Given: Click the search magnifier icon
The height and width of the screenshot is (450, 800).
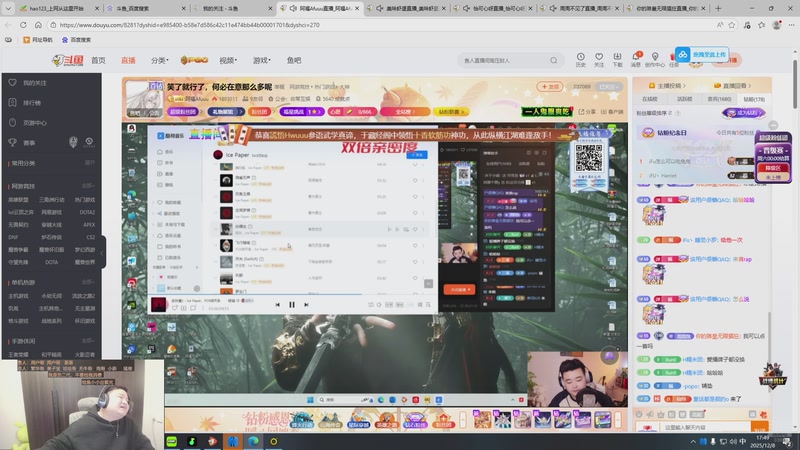Looking at the screenshot, I should 554,60.
